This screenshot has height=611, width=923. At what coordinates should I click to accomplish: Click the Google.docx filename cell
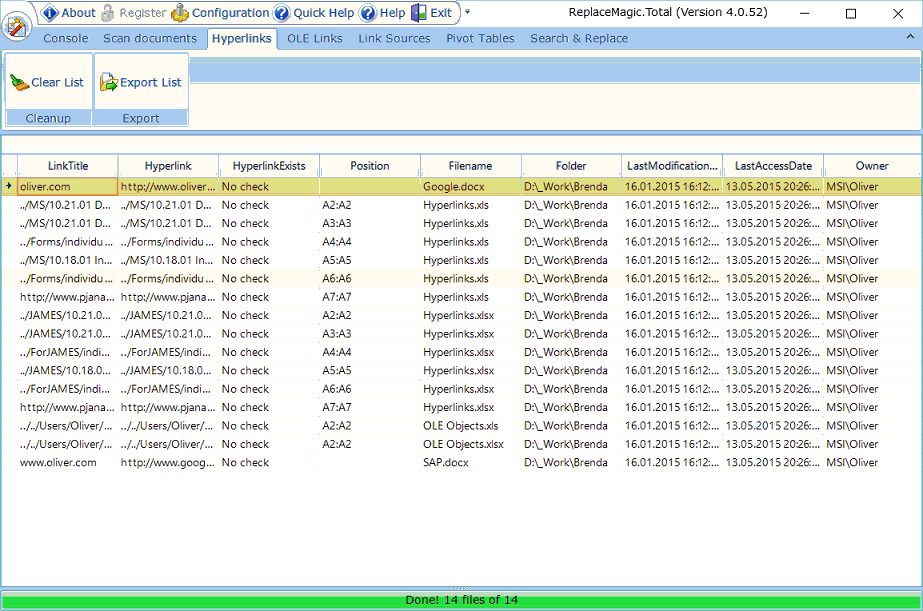click(x=470, y=187)
